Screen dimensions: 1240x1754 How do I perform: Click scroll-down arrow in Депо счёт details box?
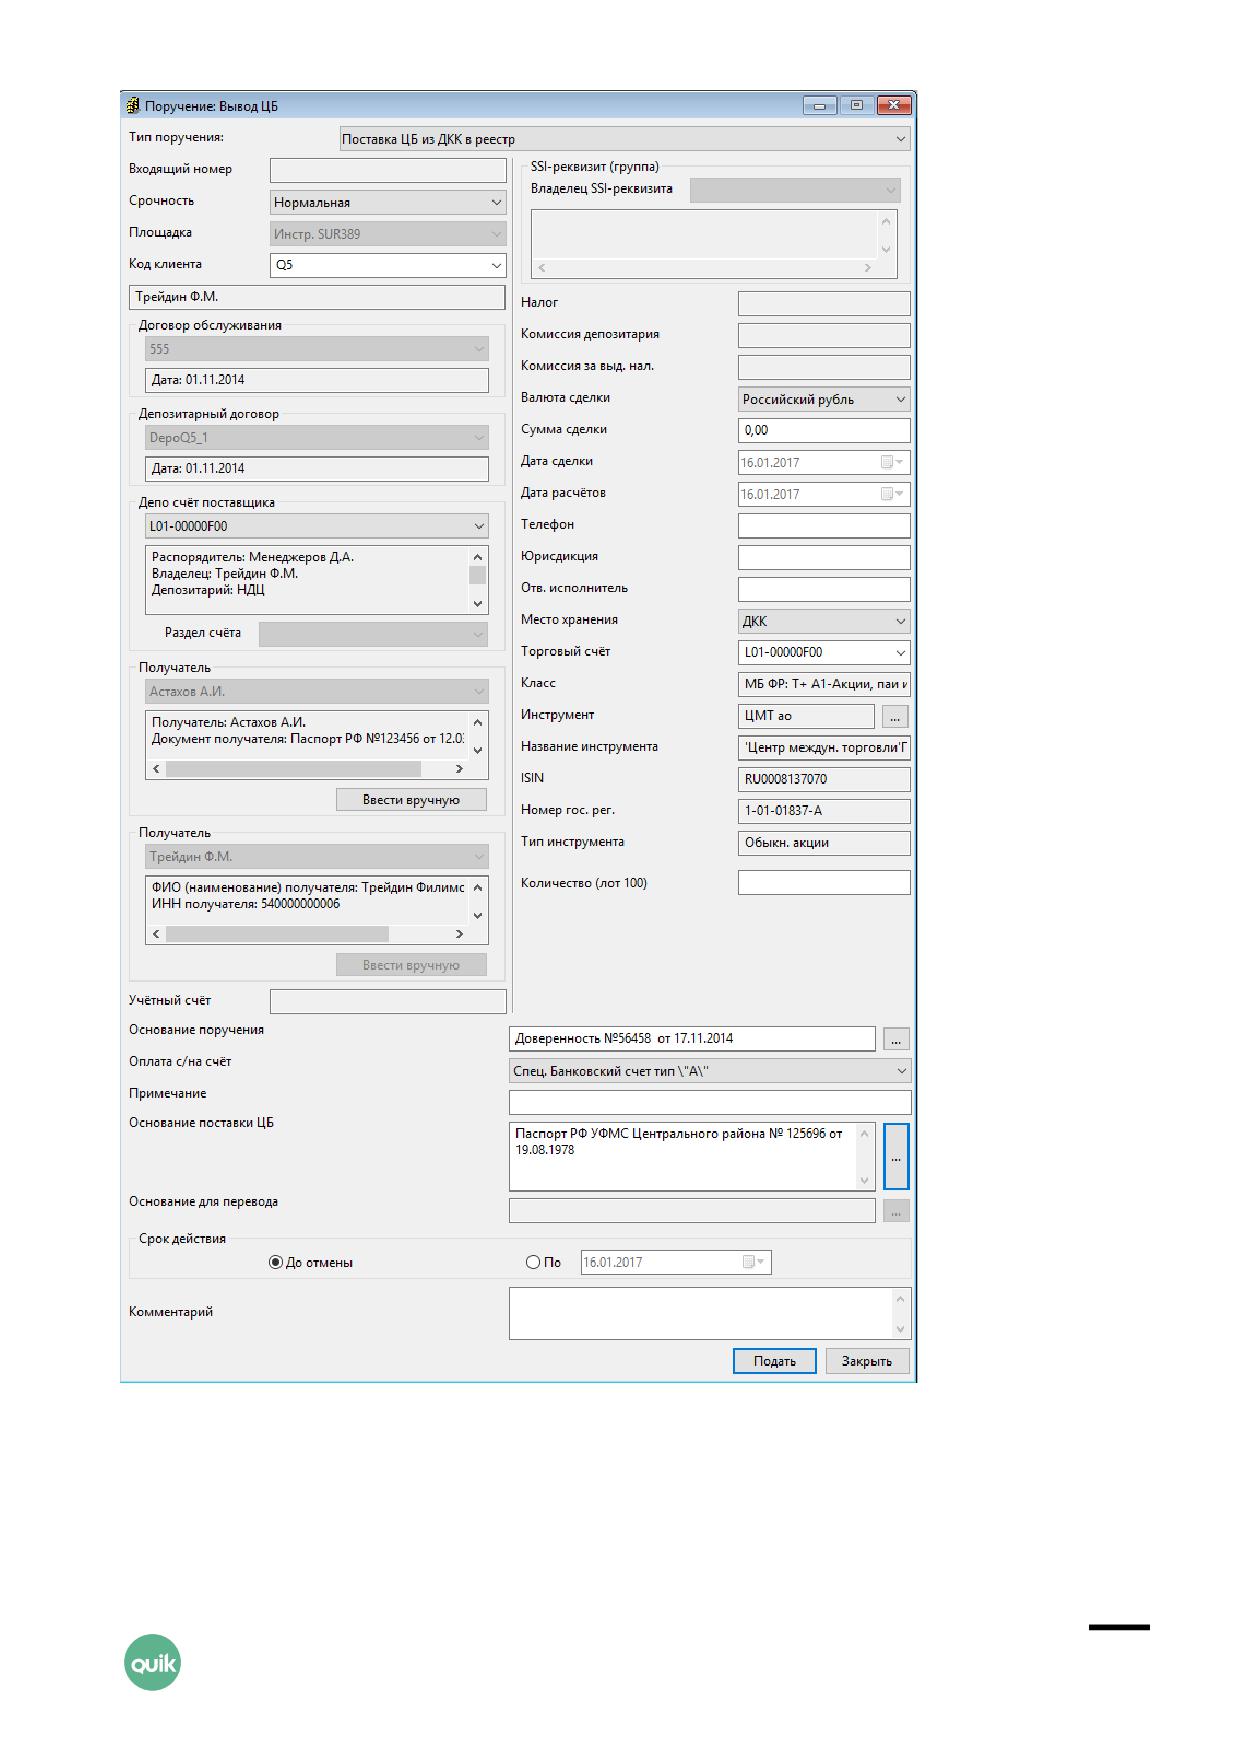[478, 603]
